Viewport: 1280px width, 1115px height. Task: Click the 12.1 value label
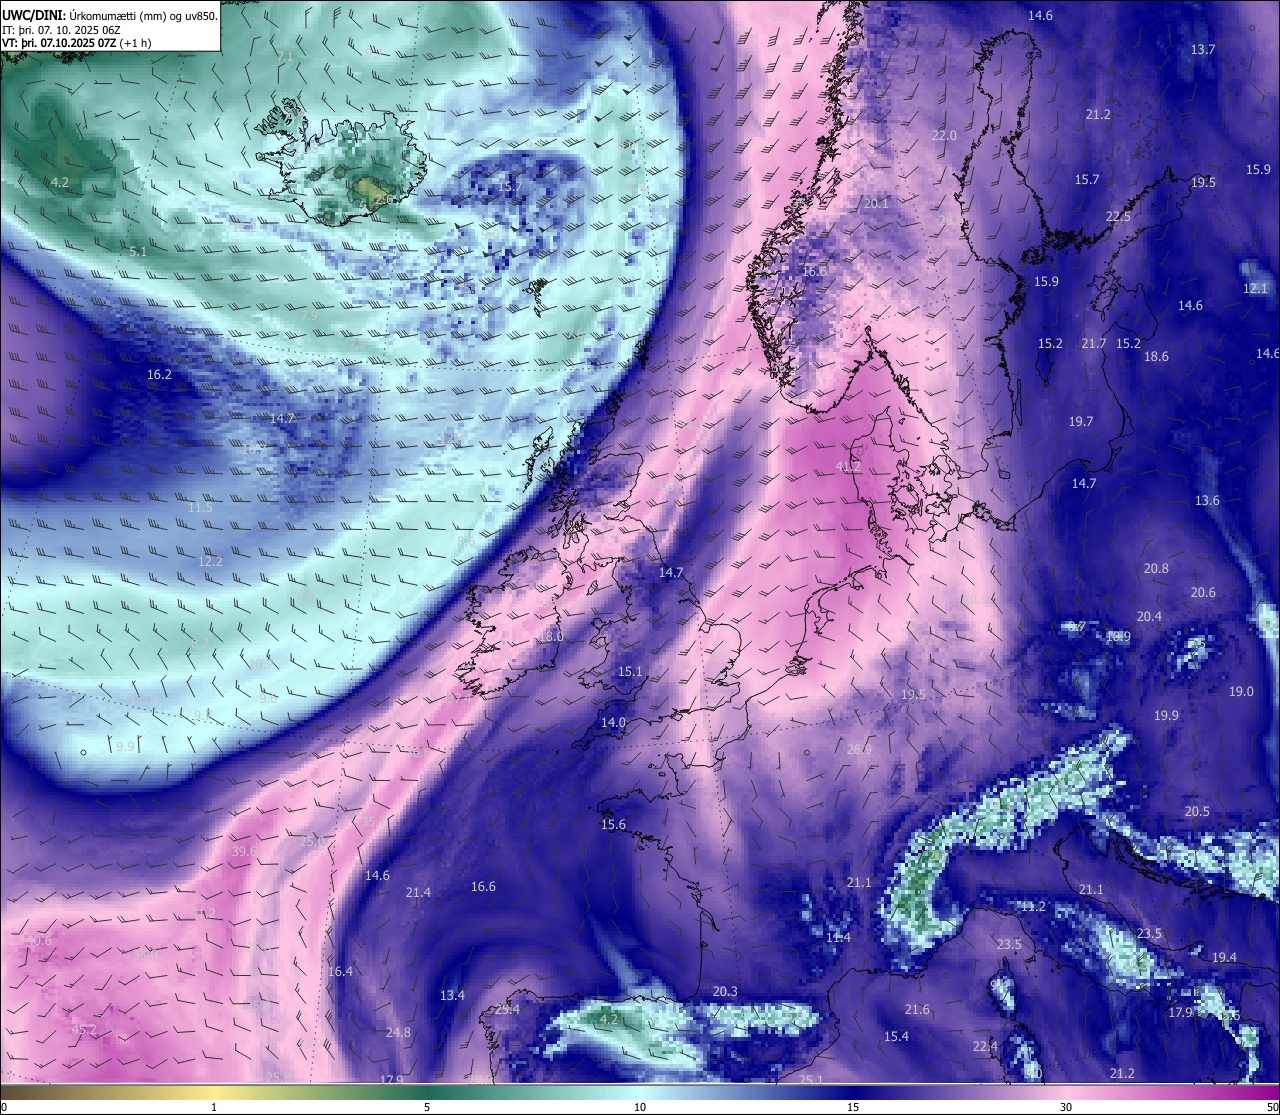point(1255,288)
